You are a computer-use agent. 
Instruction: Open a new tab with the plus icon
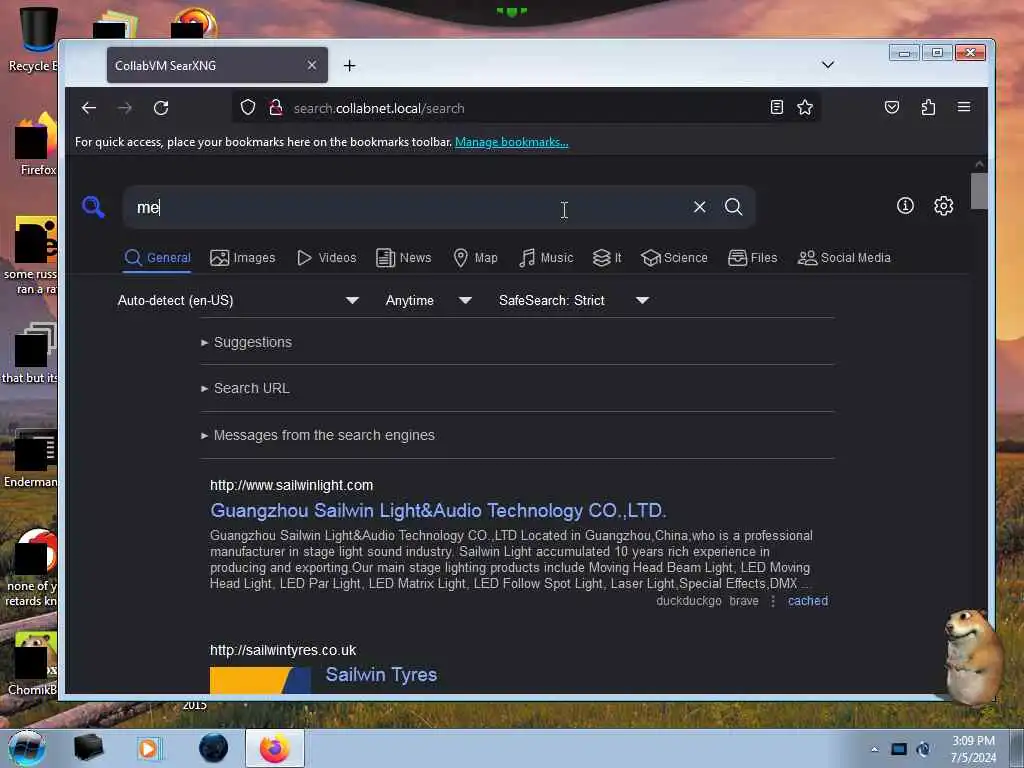[349, 65]
